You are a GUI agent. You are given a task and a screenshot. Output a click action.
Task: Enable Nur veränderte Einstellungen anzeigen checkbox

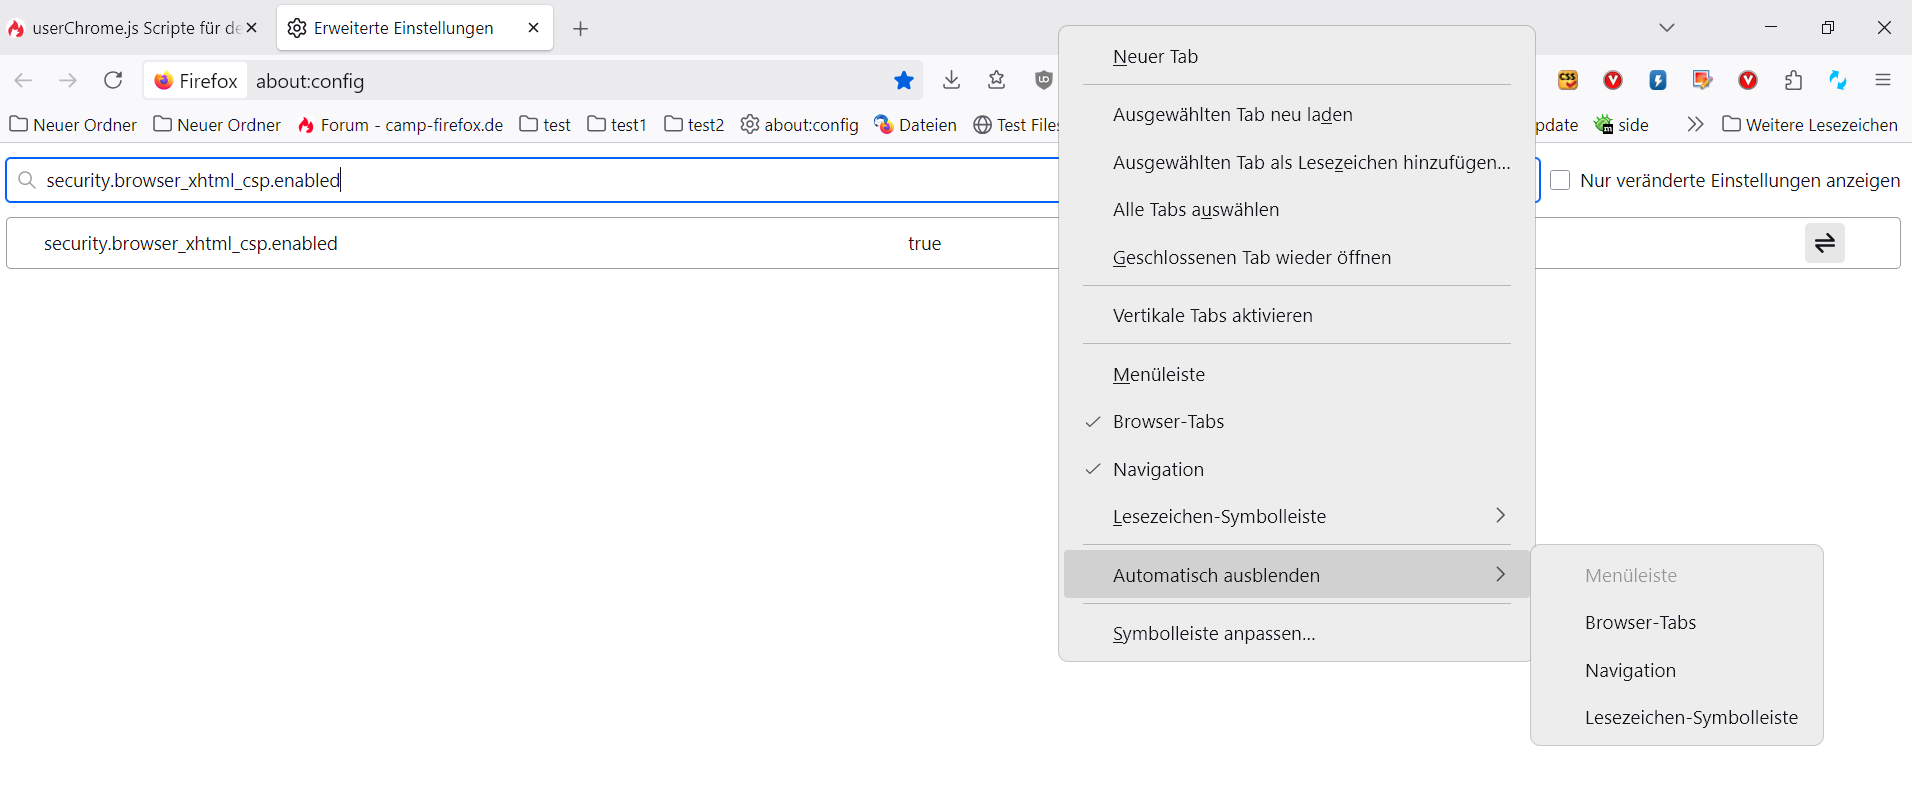pyautogui.click(x=1560, y=180)
